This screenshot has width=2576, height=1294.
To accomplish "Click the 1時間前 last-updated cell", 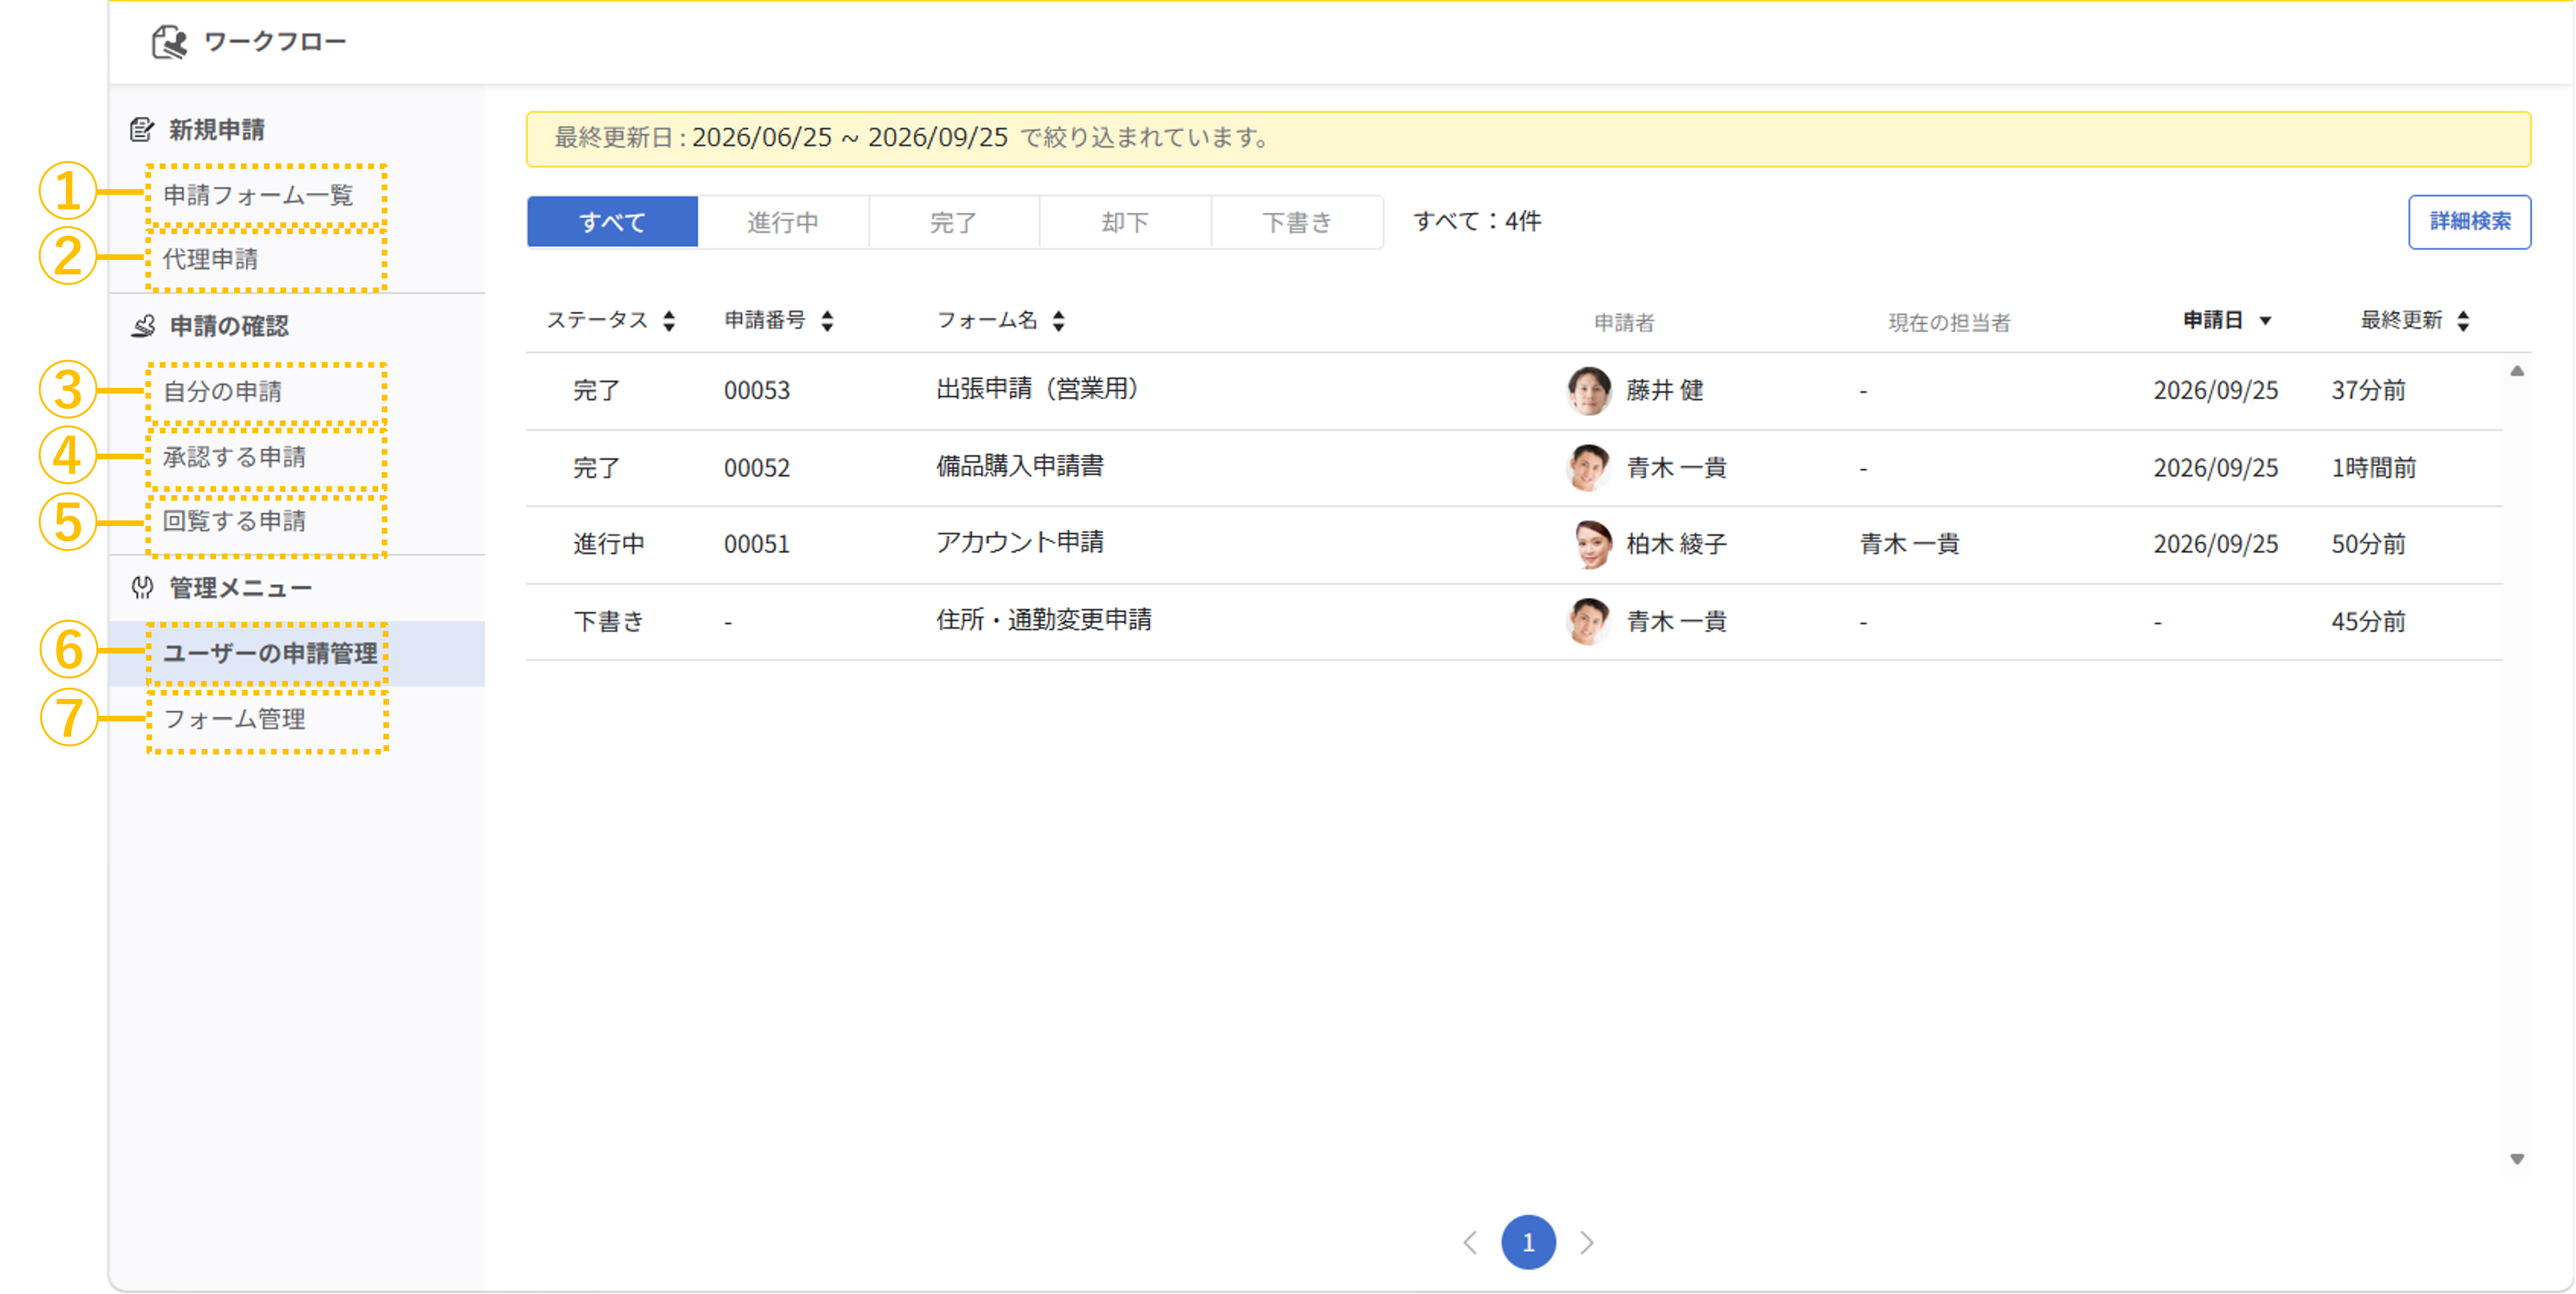I will click(x=2374, y=468).
